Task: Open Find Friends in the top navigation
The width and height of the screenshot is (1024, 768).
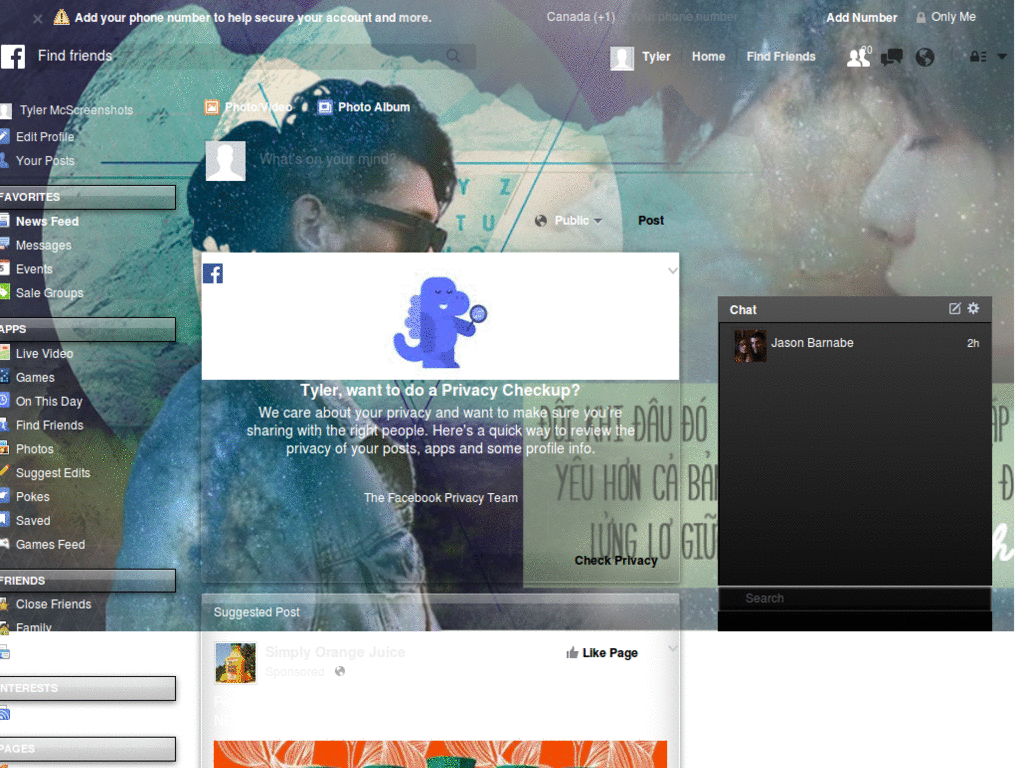Action: click(x=781, y=57)
